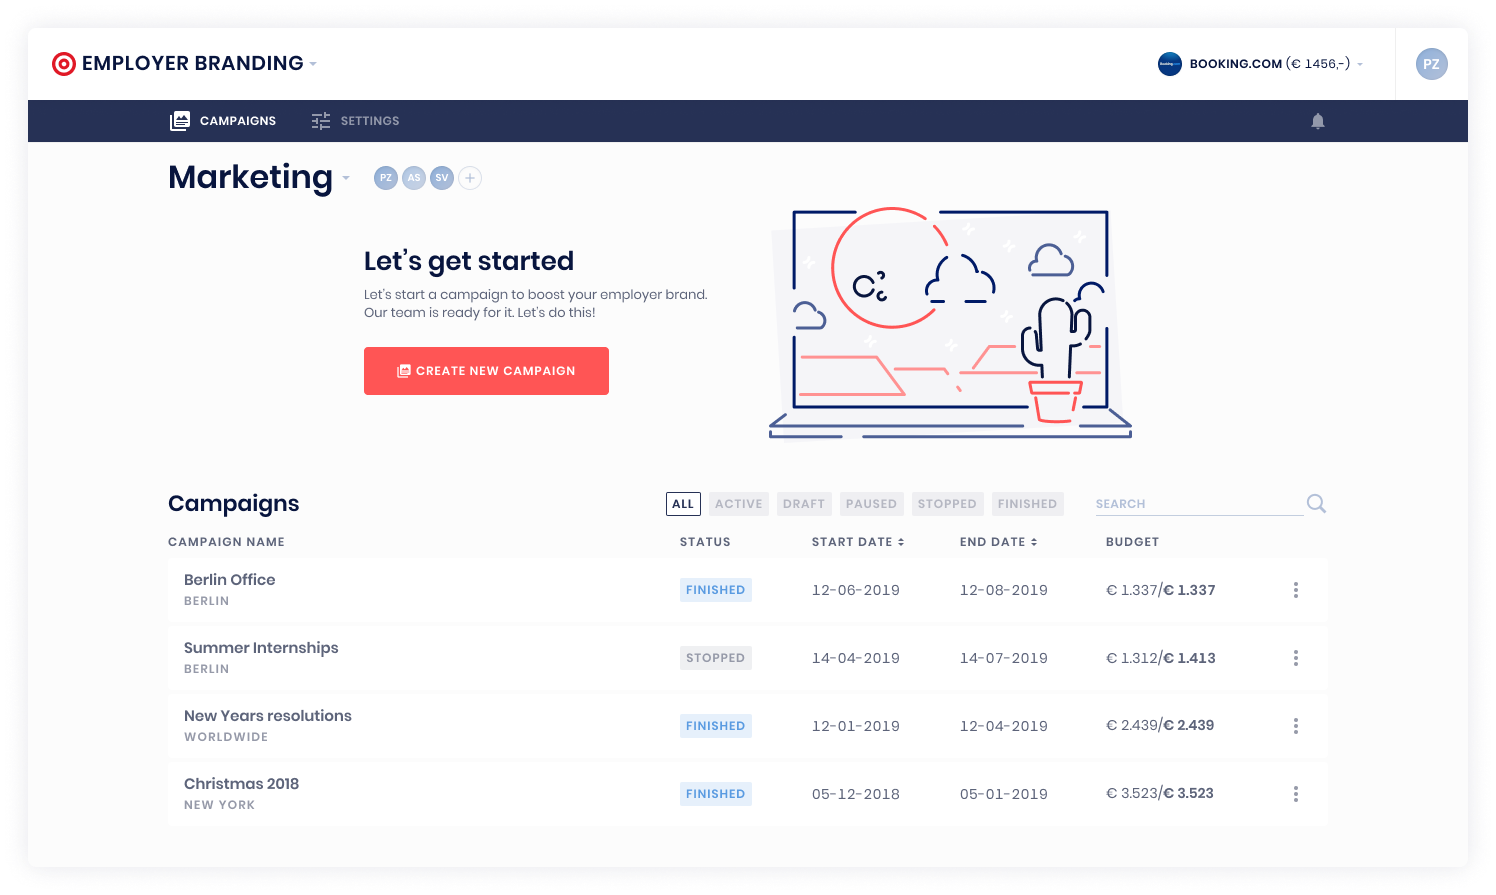This screenshot has width=1496, height=895.
Task: Open the Berlin Office campaign
Action: pyautogui.click(x=230, y=580)
